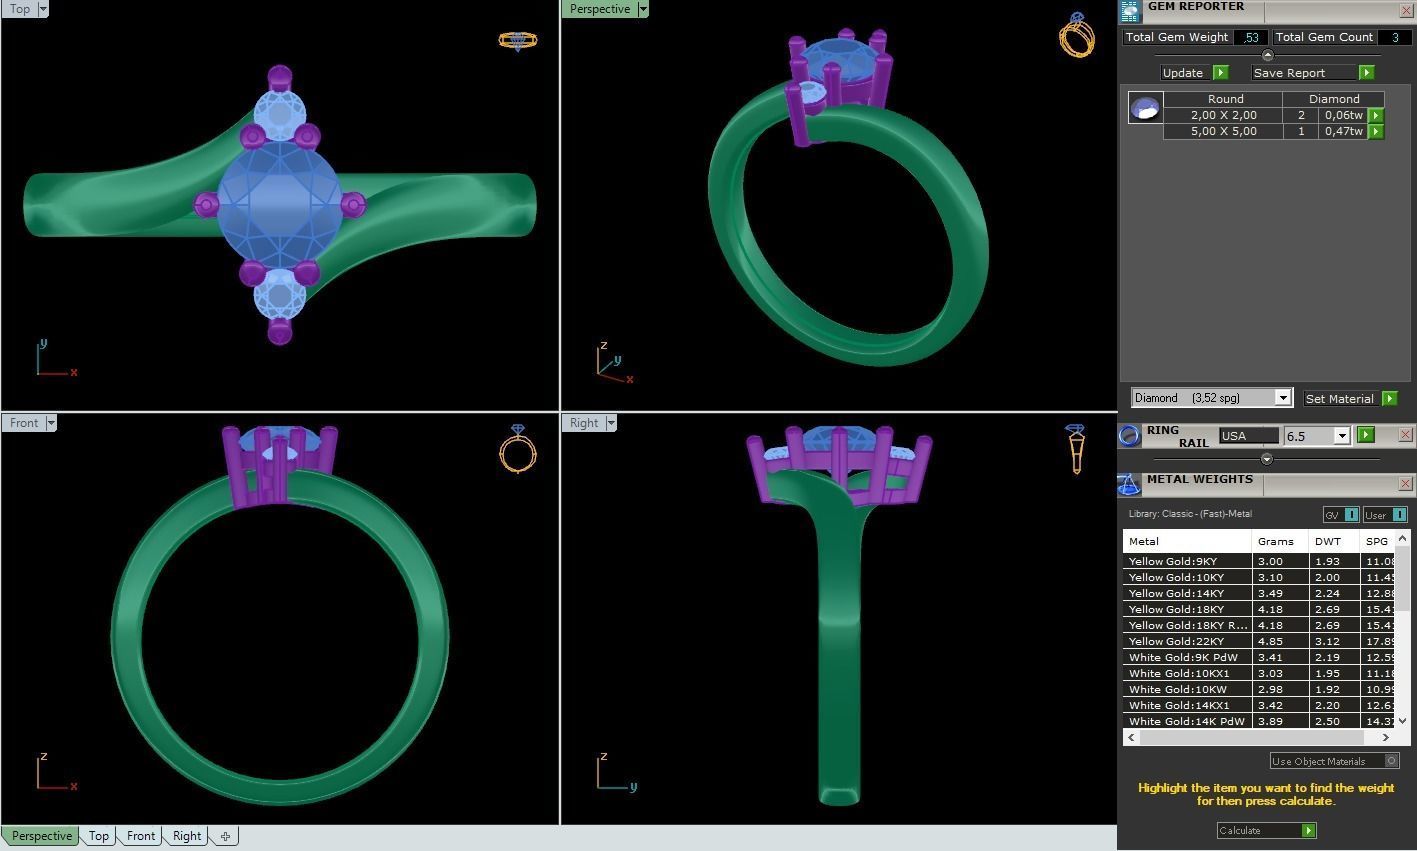Screen dimensions: 1417x851
Task: Click the green apply arrow in Ring Rail
Action: click(x=1366, y=435)
